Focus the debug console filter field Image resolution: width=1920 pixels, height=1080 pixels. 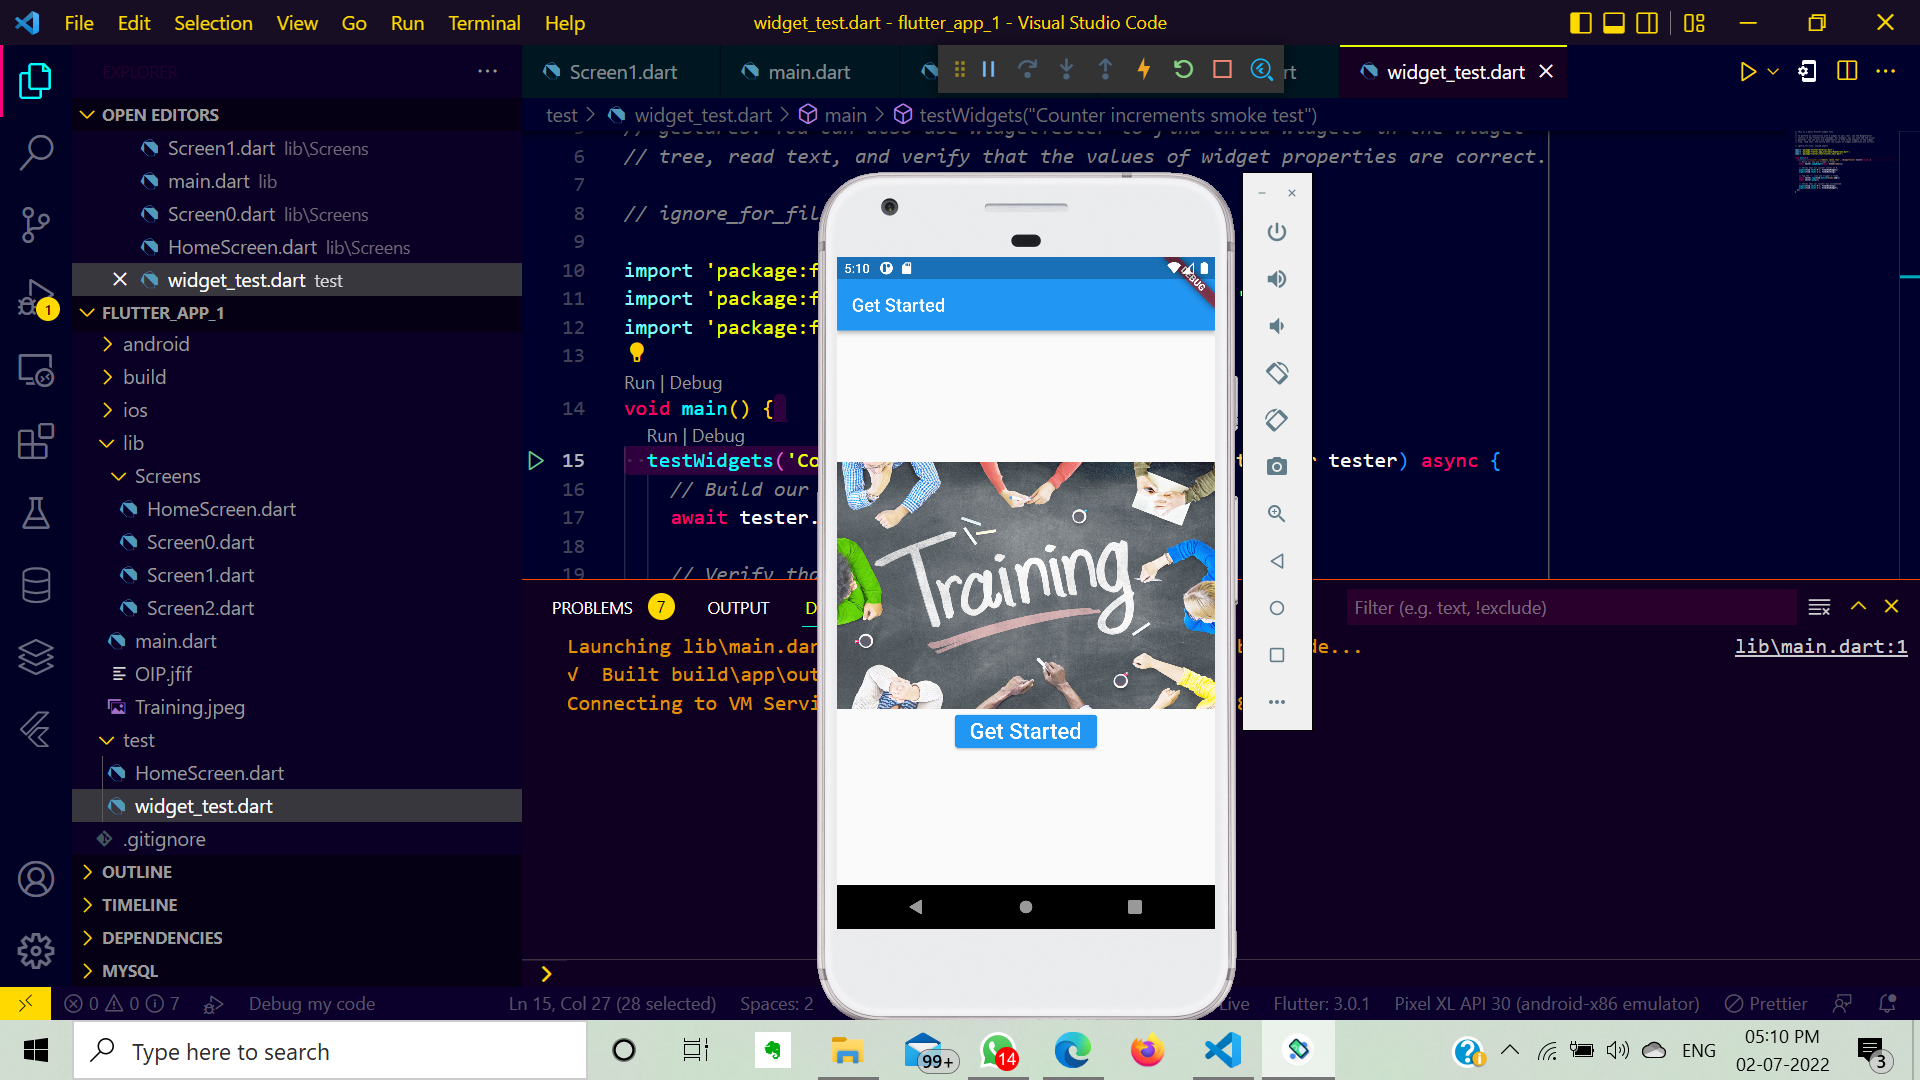click(x=1570, y=608)
